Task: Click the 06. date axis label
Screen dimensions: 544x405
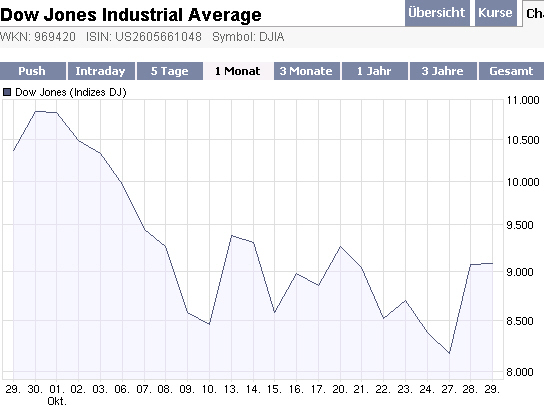Action: pyautogui.click(x=122, y=389)
